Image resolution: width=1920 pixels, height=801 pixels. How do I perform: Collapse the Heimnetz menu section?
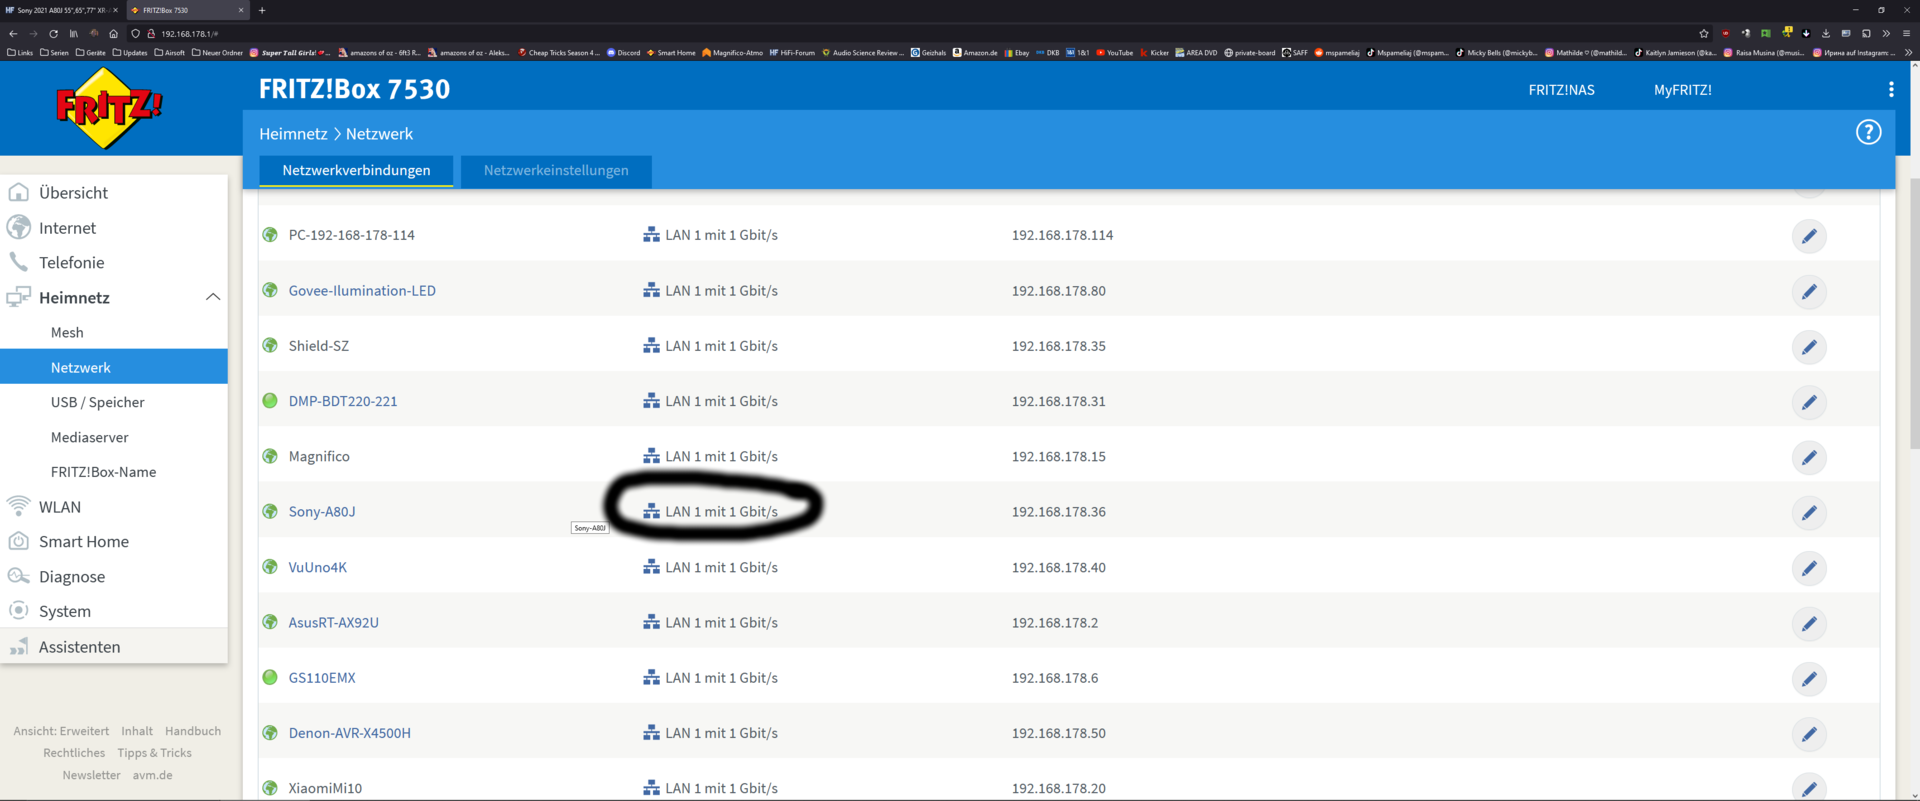point(212,297)
